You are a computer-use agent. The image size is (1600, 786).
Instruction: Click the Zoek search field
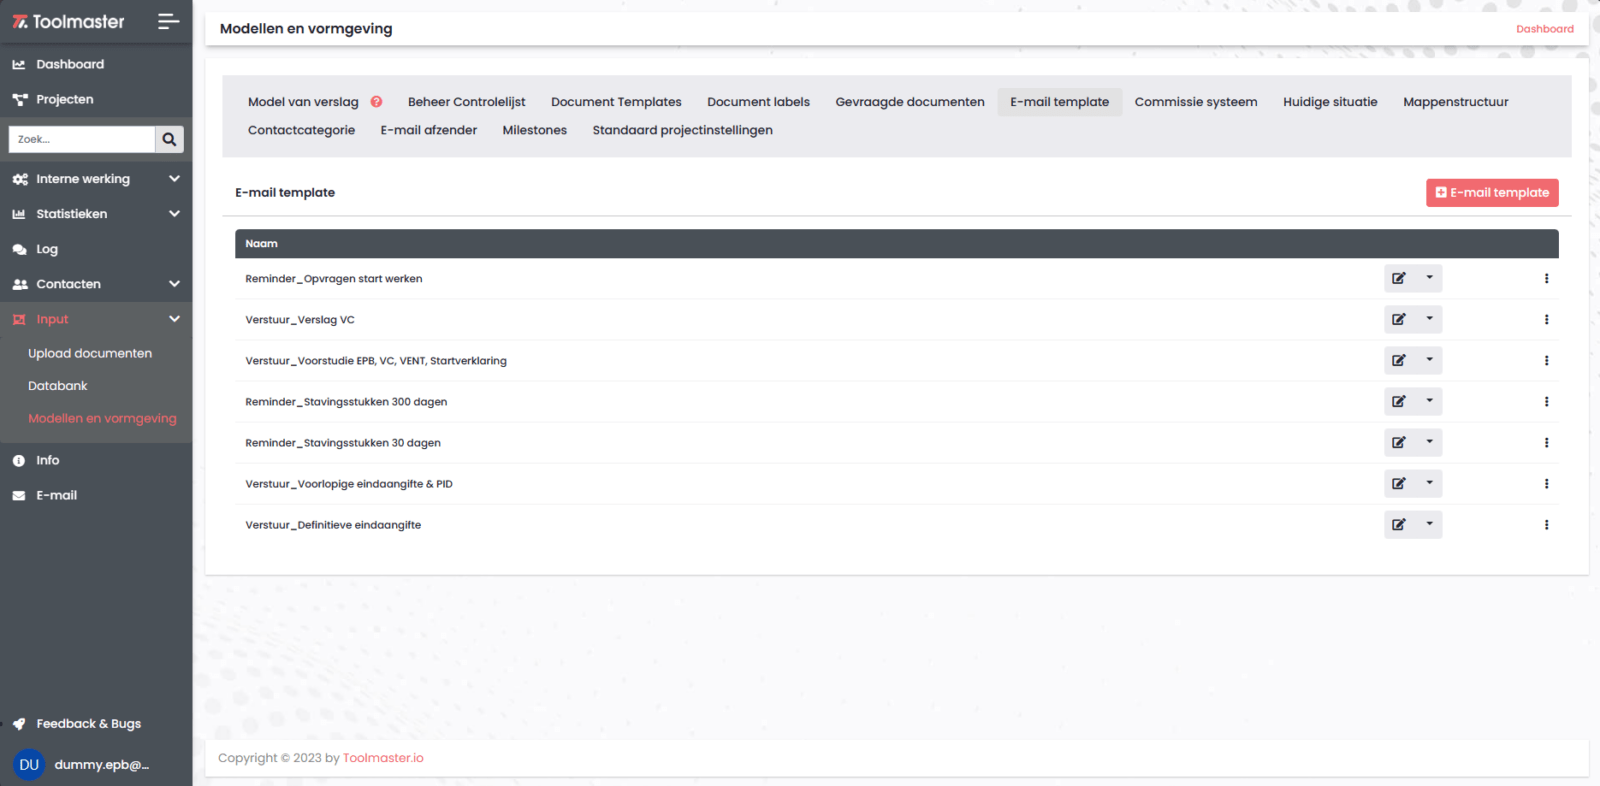(x=82, y=139)
